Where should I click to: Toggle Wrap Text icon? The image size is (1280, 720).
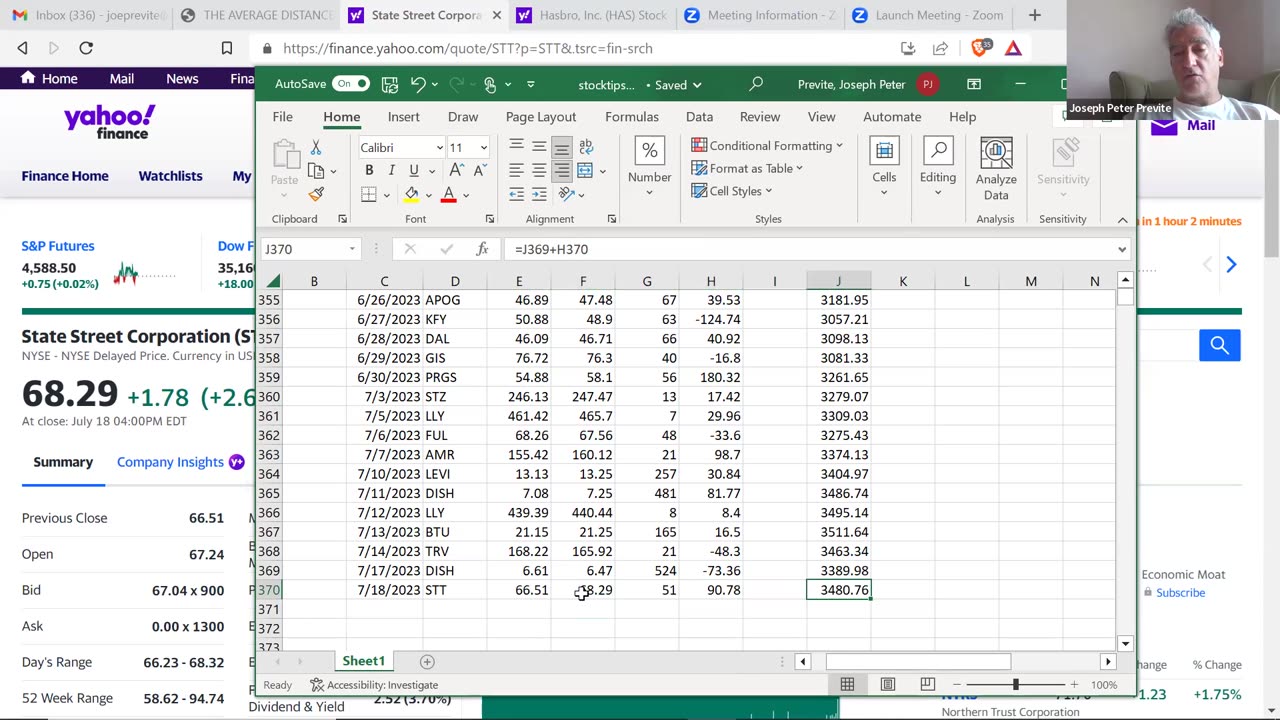pos(586,147)
